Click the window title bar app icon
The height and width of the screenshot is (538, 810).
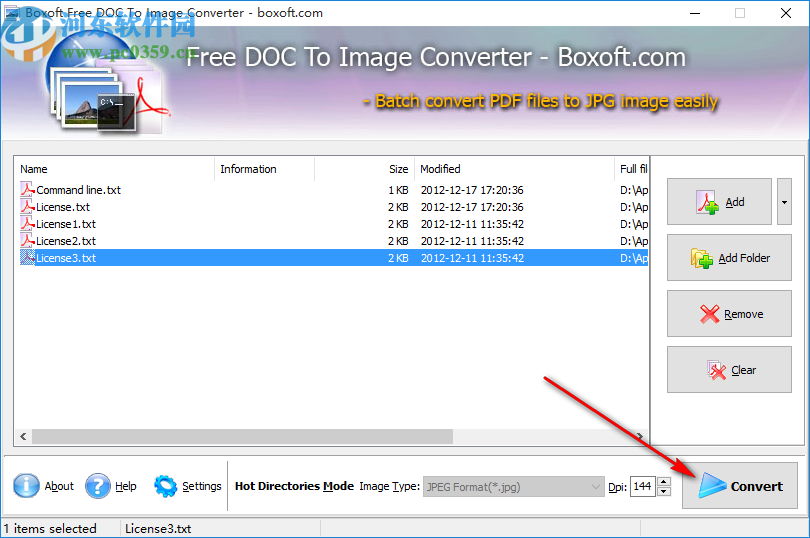click(x=12, y=13)
